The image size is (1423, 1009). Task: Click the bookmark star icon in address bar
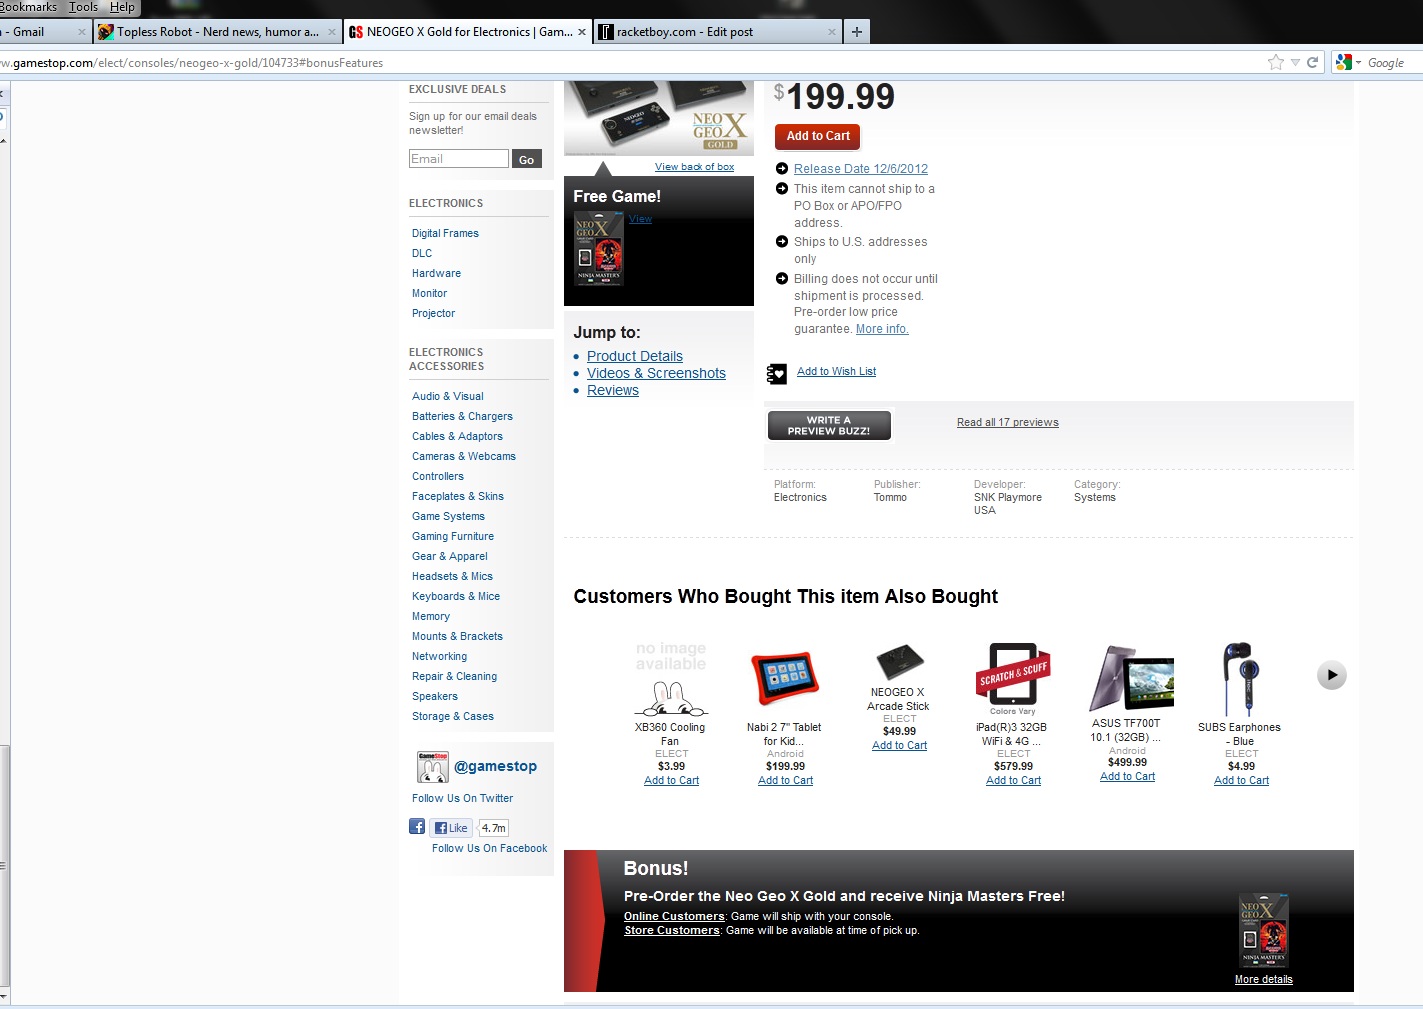click(1275, 62)
